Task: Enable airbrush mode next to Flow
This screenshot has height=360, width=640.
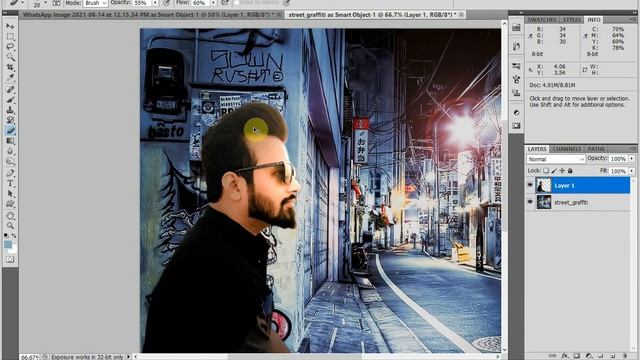Action: 225,3
